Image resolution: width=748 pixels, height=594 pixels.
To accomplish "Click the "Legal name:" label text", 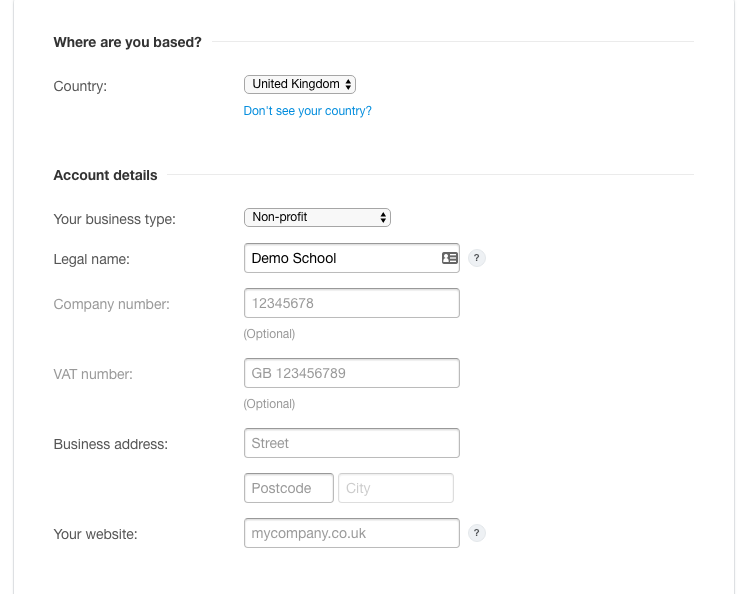I will (x=92, y=259).
